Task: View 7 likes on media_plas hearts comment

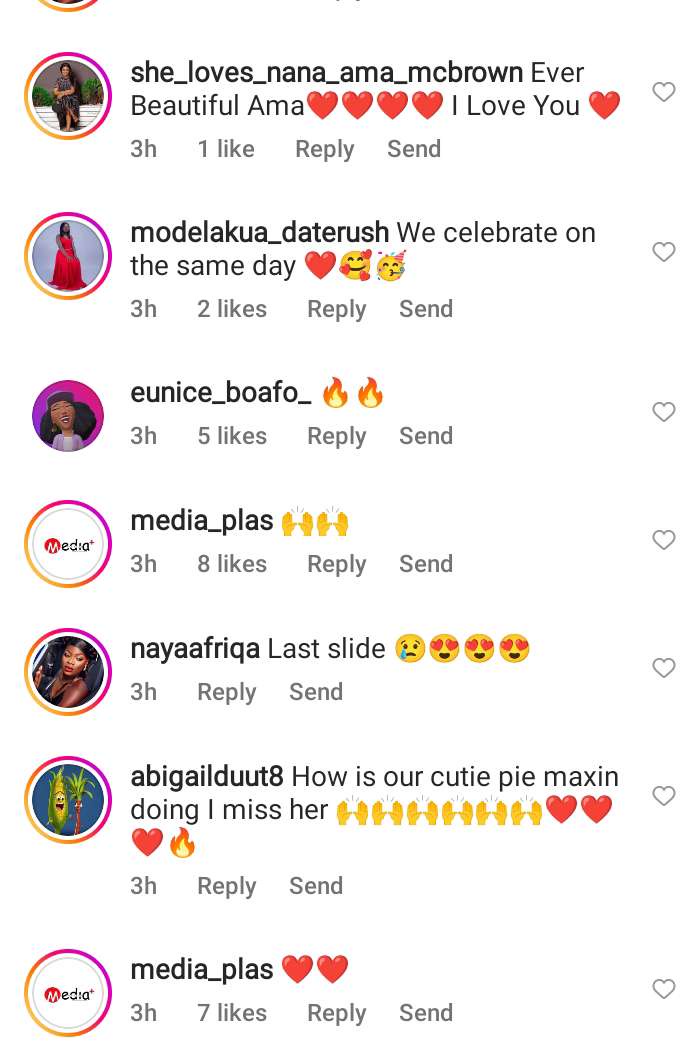Action: coord(232,1014)
